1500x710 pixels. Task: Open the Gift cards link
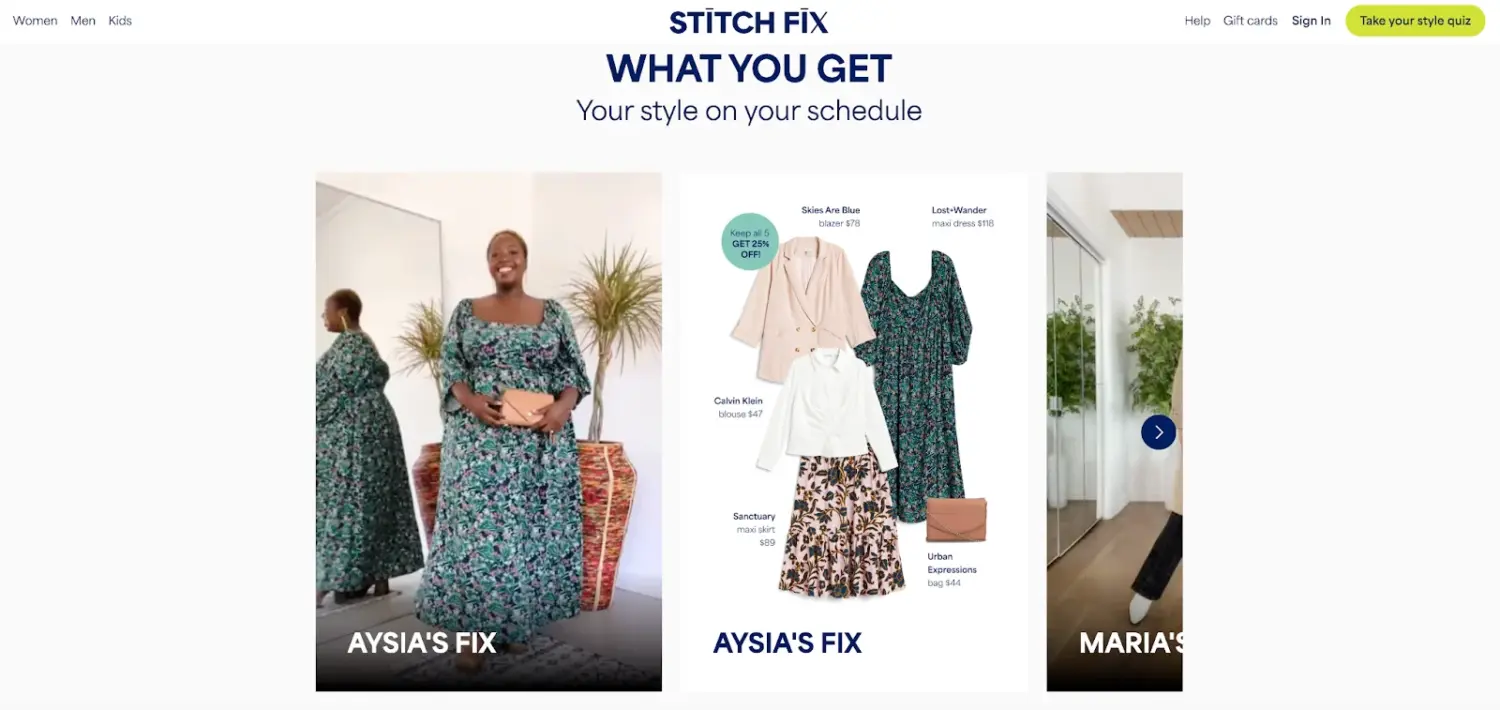[x=1250, y=21]
